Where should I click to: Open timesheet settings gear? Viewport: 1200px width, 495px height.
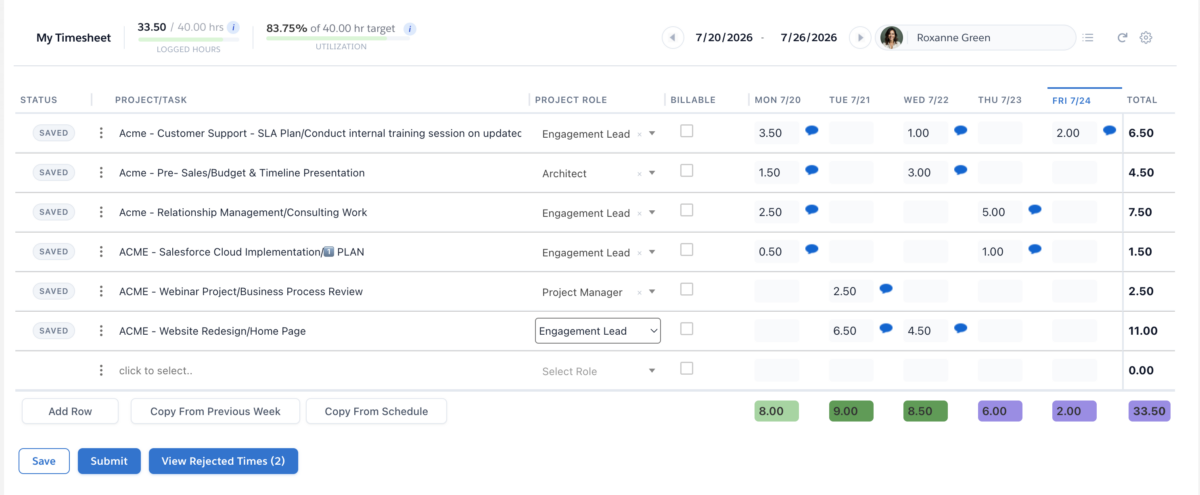pyautogui.click(x=1146, y=37)
